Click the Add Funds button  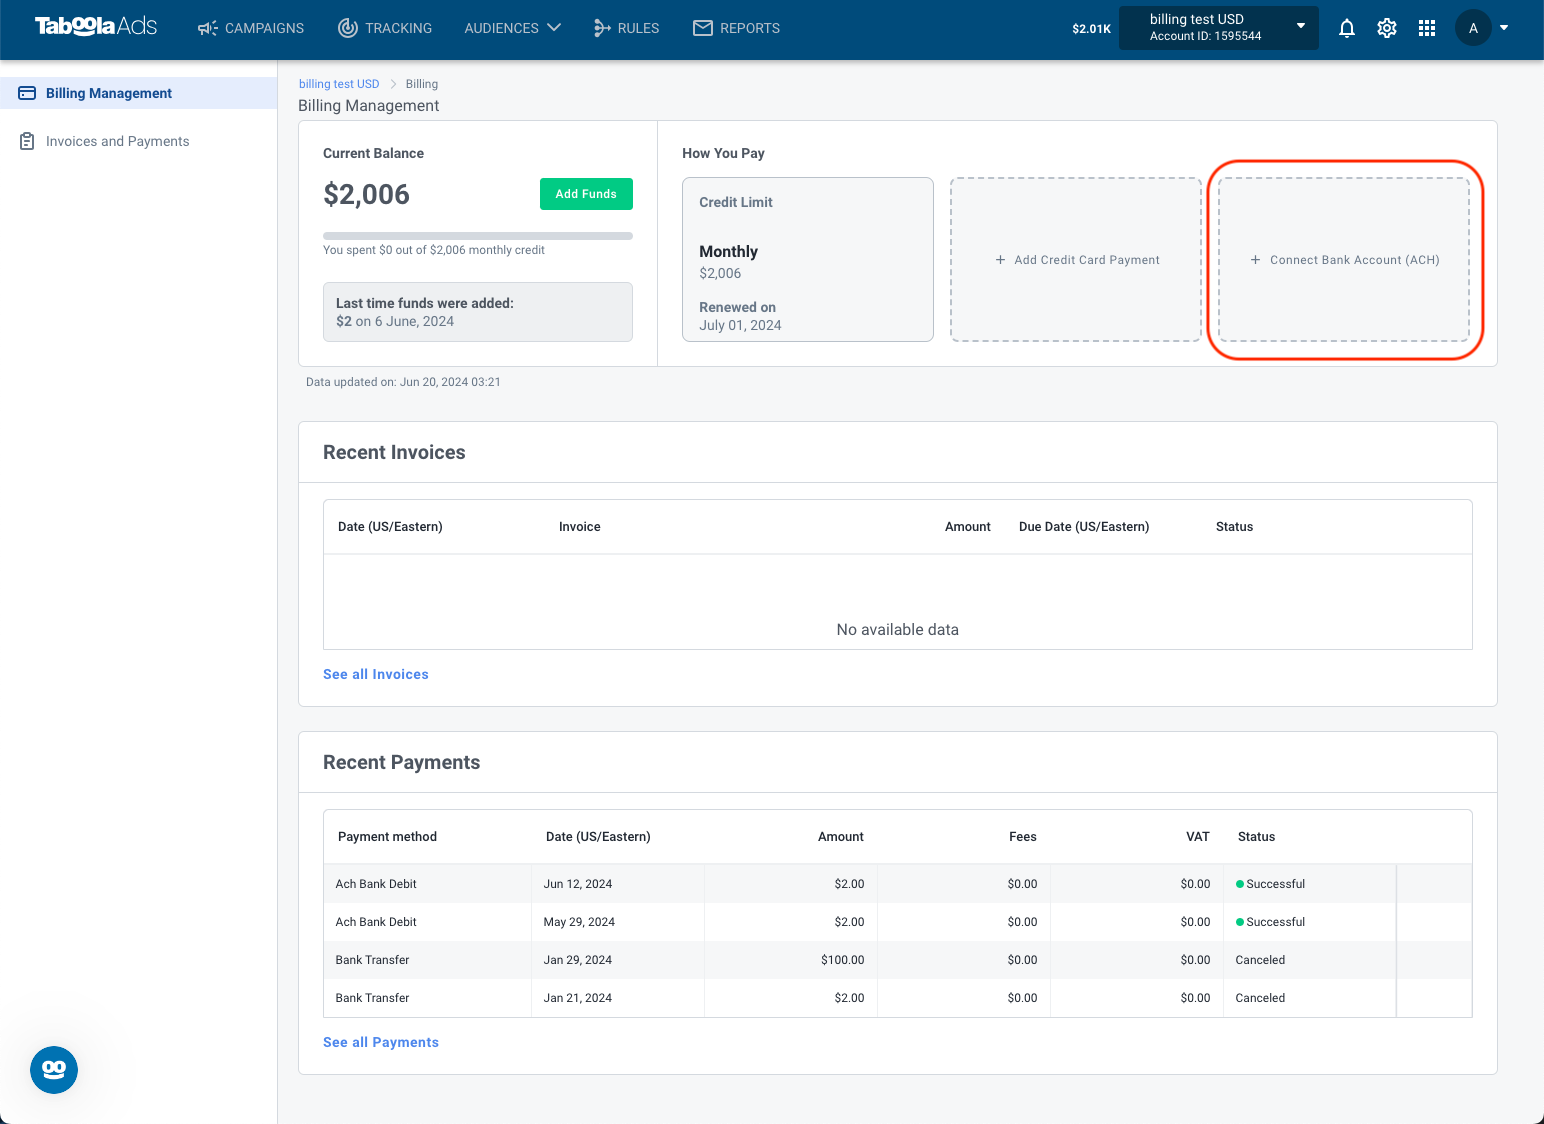pos(586,194)
